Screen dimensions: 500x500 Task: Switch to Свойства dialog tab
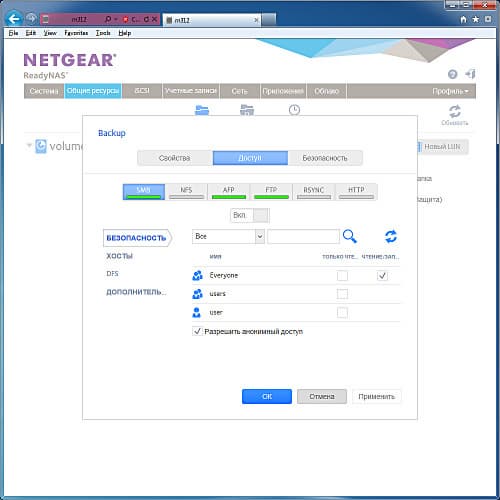pyautogui.click(x=175, y=158)
